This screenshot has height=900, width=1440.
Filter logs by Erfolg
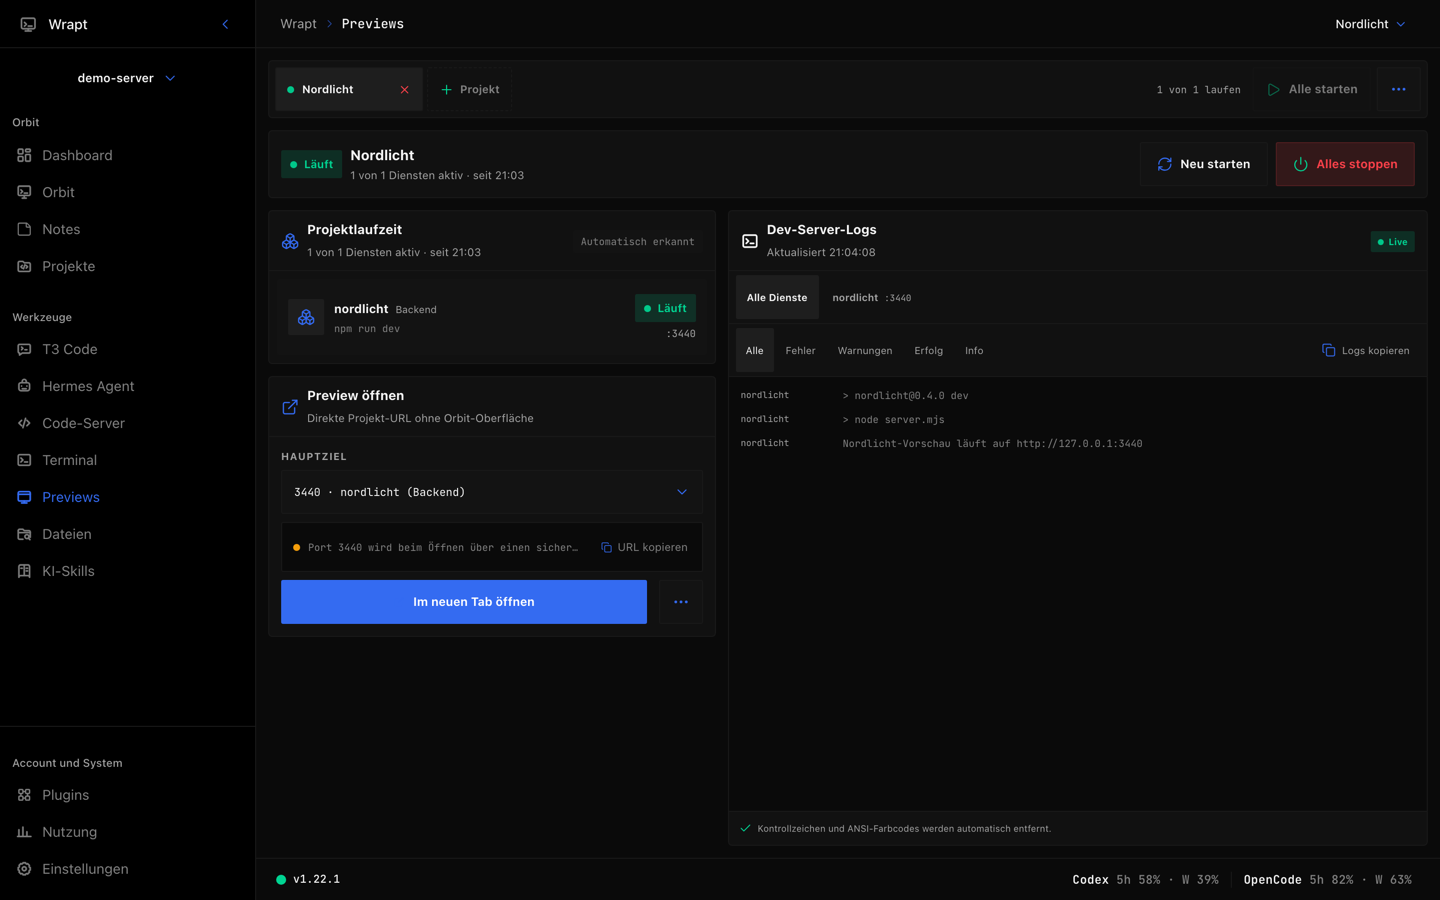click(928, 350)
